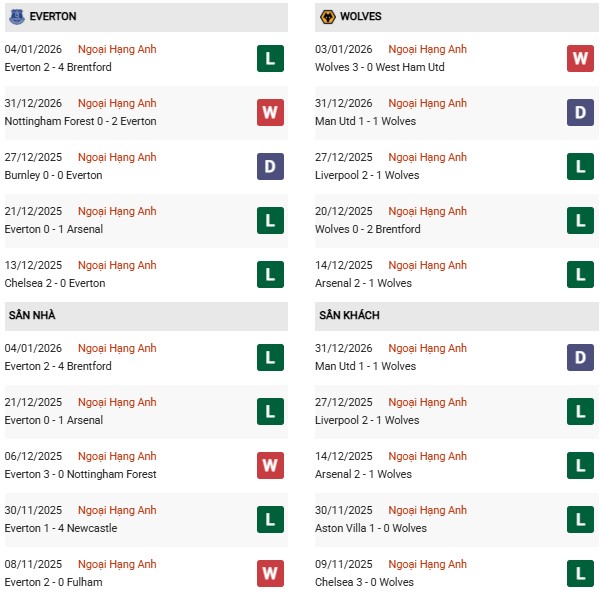This screenshot has height=593, width=600.
Task: Select the SÂN KHÁCH section header
Action: point(349,316)
